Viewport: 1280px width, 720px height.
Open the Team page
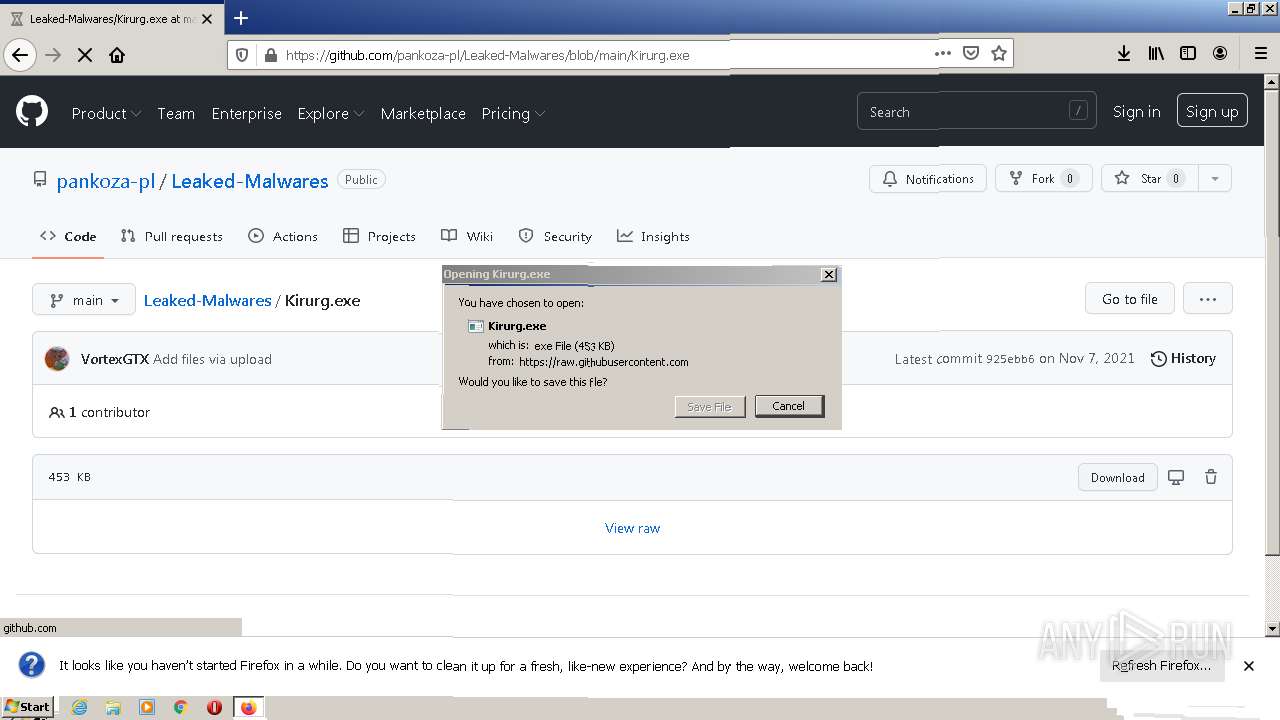(176, 113)
